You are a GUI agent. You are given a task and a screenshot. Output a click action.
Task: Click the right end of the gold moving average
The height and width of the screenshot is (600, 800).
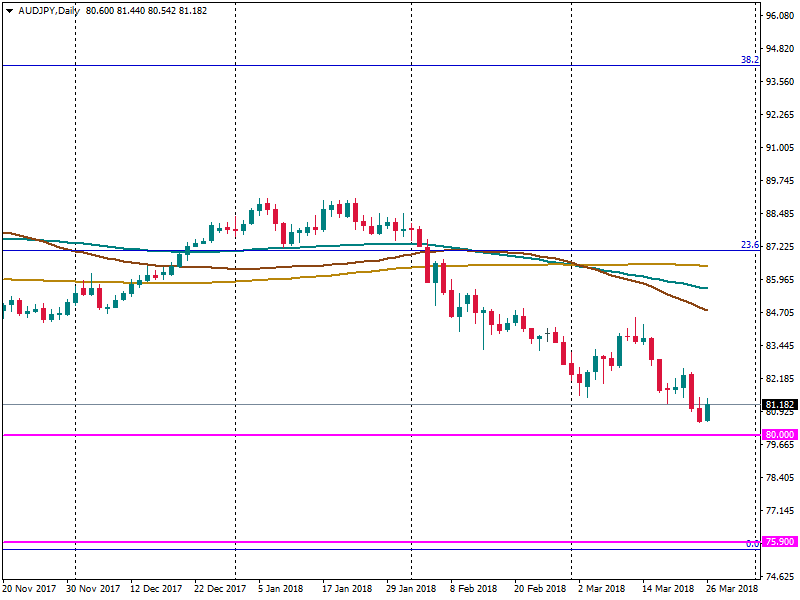point(706,266)
